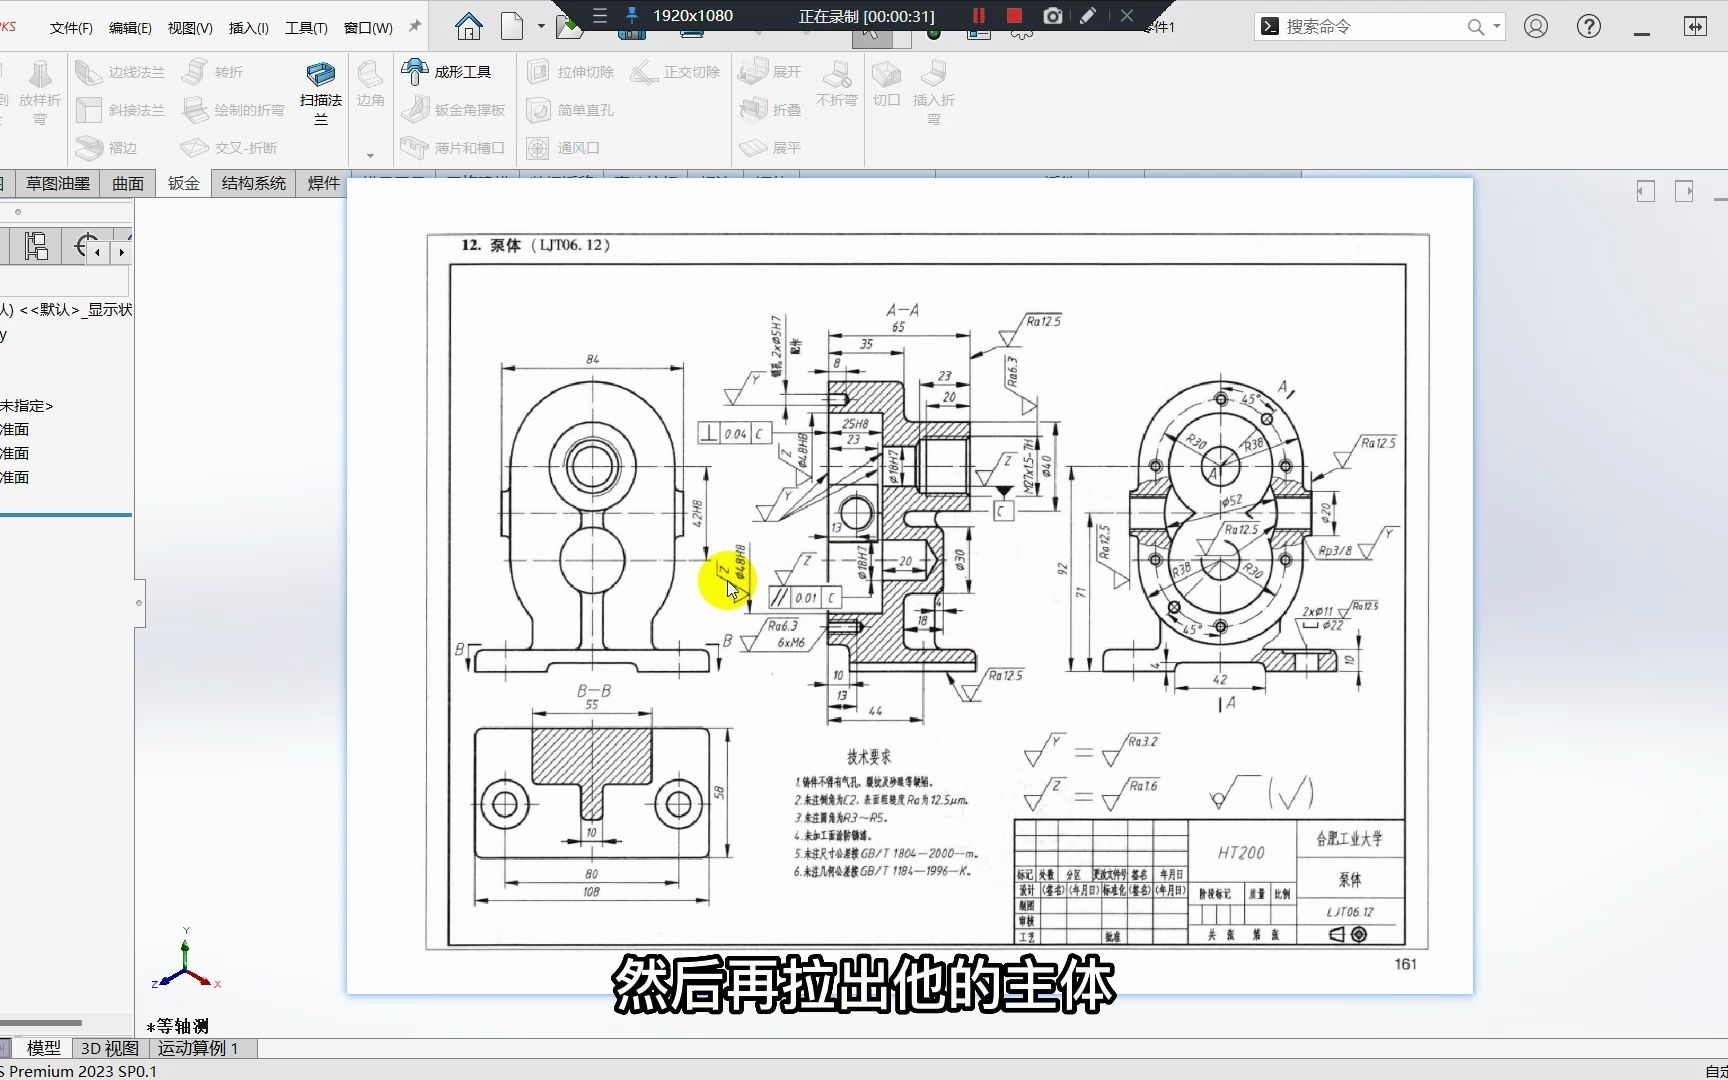The width and height of the screenshot is (1728, 1080).
Task: Click the search command input field
Action: (1372, 27)
